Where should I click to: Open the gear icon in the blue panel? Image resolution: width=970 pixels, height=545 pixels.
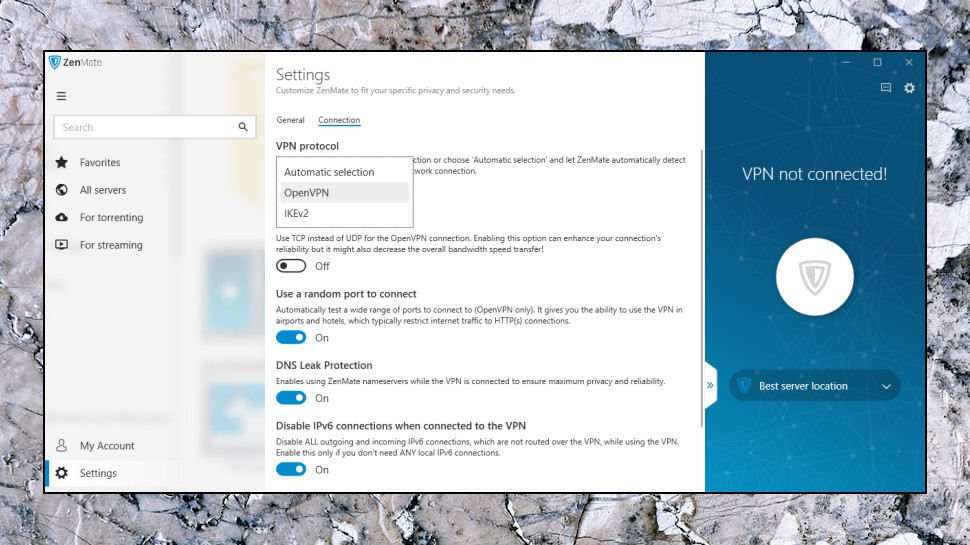(909, 88)
